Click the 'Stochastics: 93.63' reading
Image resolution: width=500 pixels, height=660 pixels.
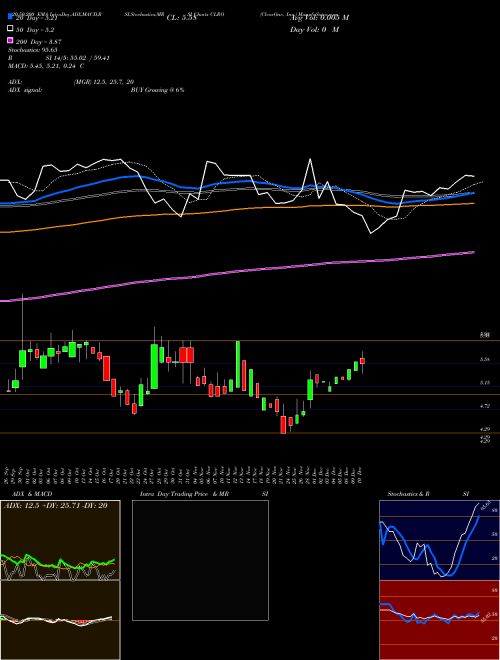pyautogui.click(x=32, y=50)
